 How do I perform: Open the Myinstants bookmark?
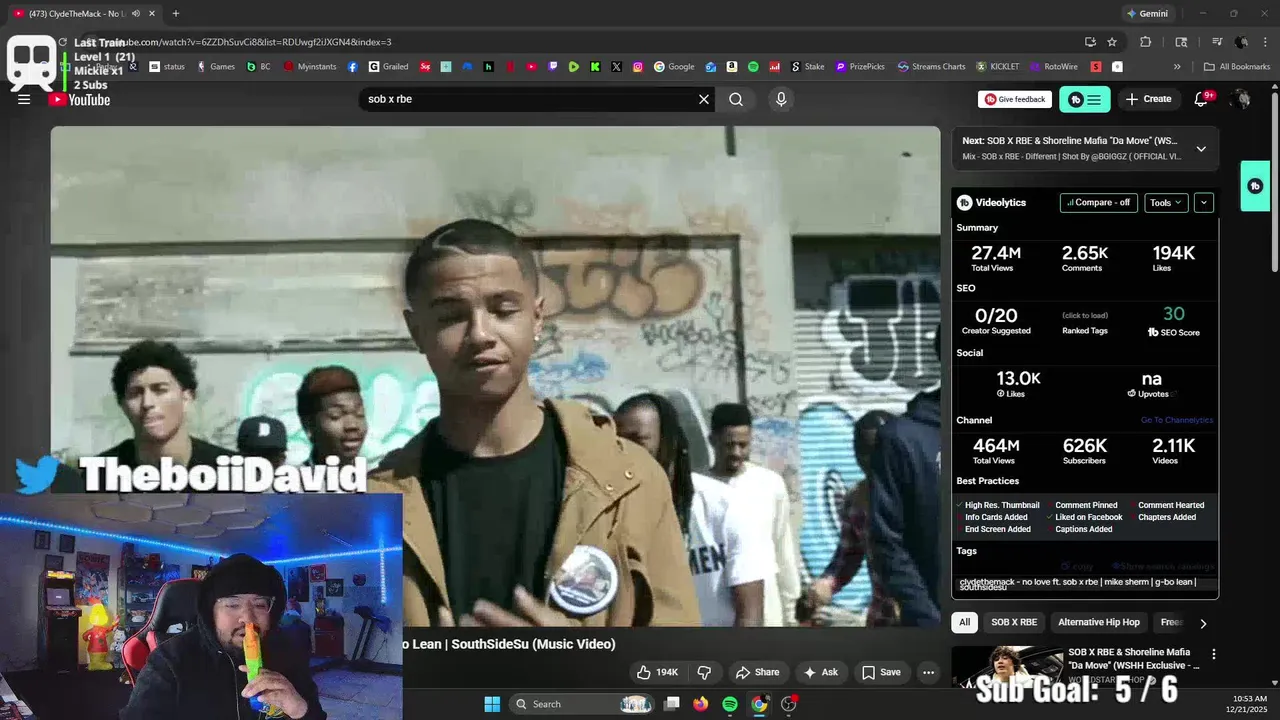[310, 66]
